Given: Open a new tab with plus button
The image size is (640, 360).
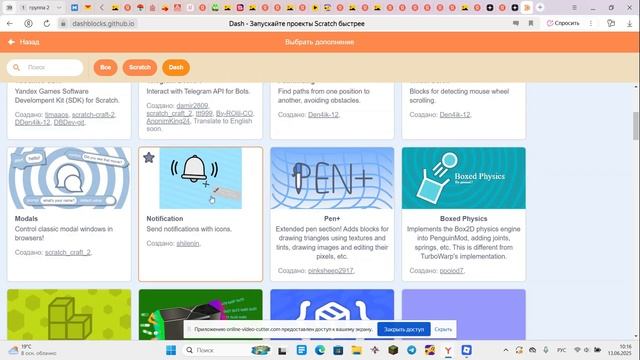Looking at the screenshot, I should (540, 7).
